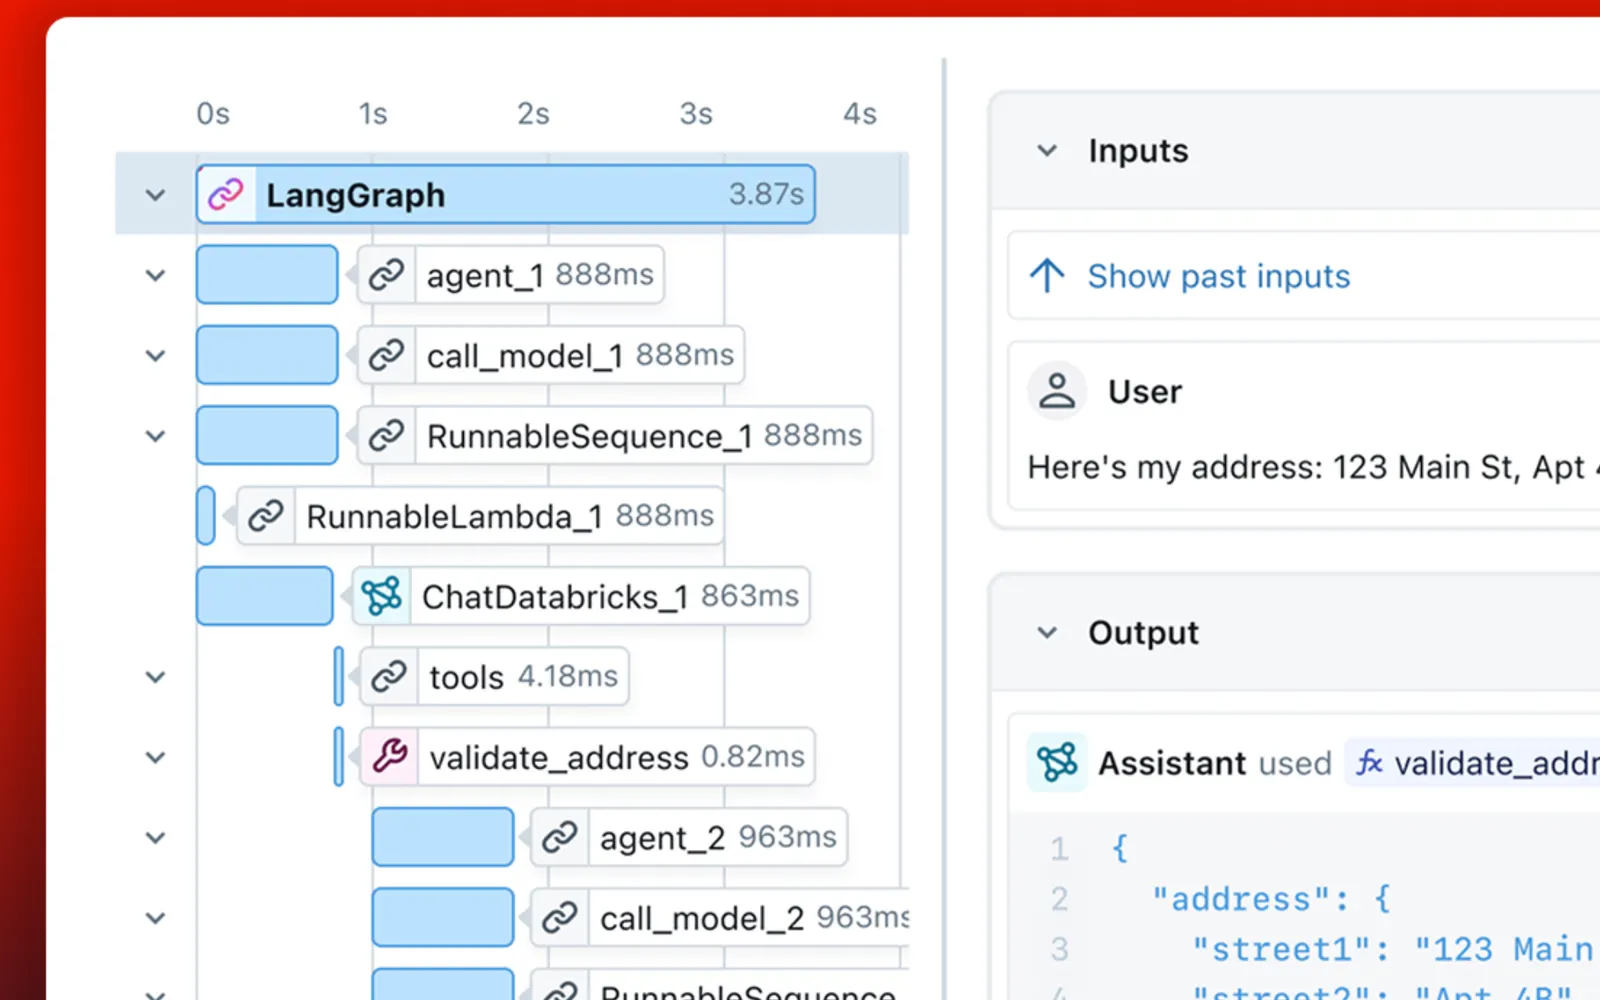Click the 4s timeline axis label
Image resolution: width=1600 pixels, height=1000 pixels.
tap(860, 114)
